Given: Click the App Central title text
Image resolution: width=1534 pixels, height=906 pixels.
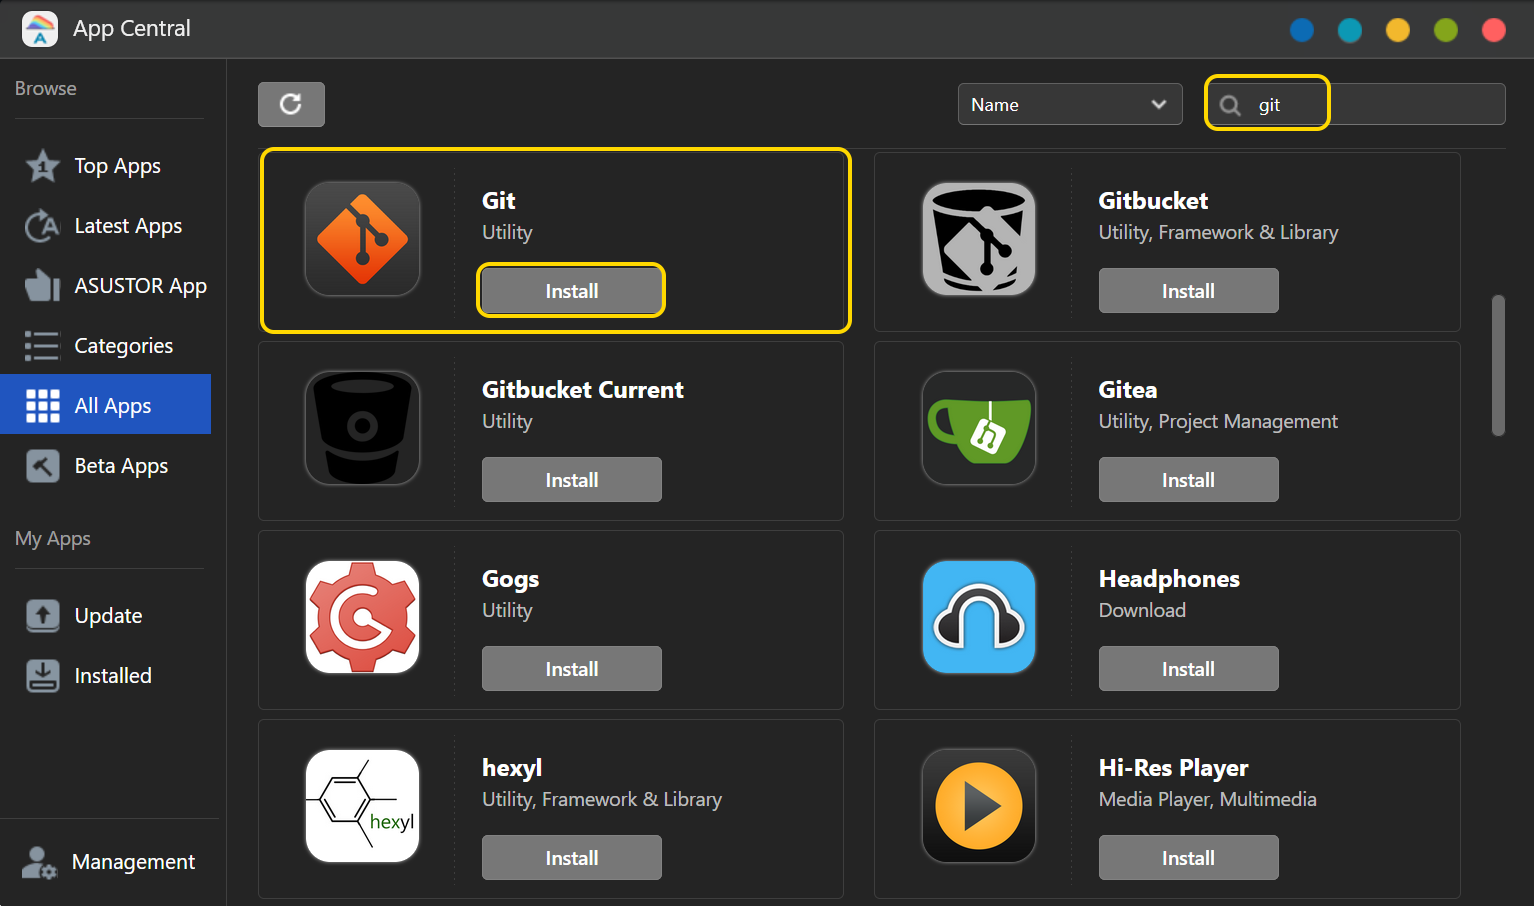Looking at the screenshot, I should pos(131,29).
